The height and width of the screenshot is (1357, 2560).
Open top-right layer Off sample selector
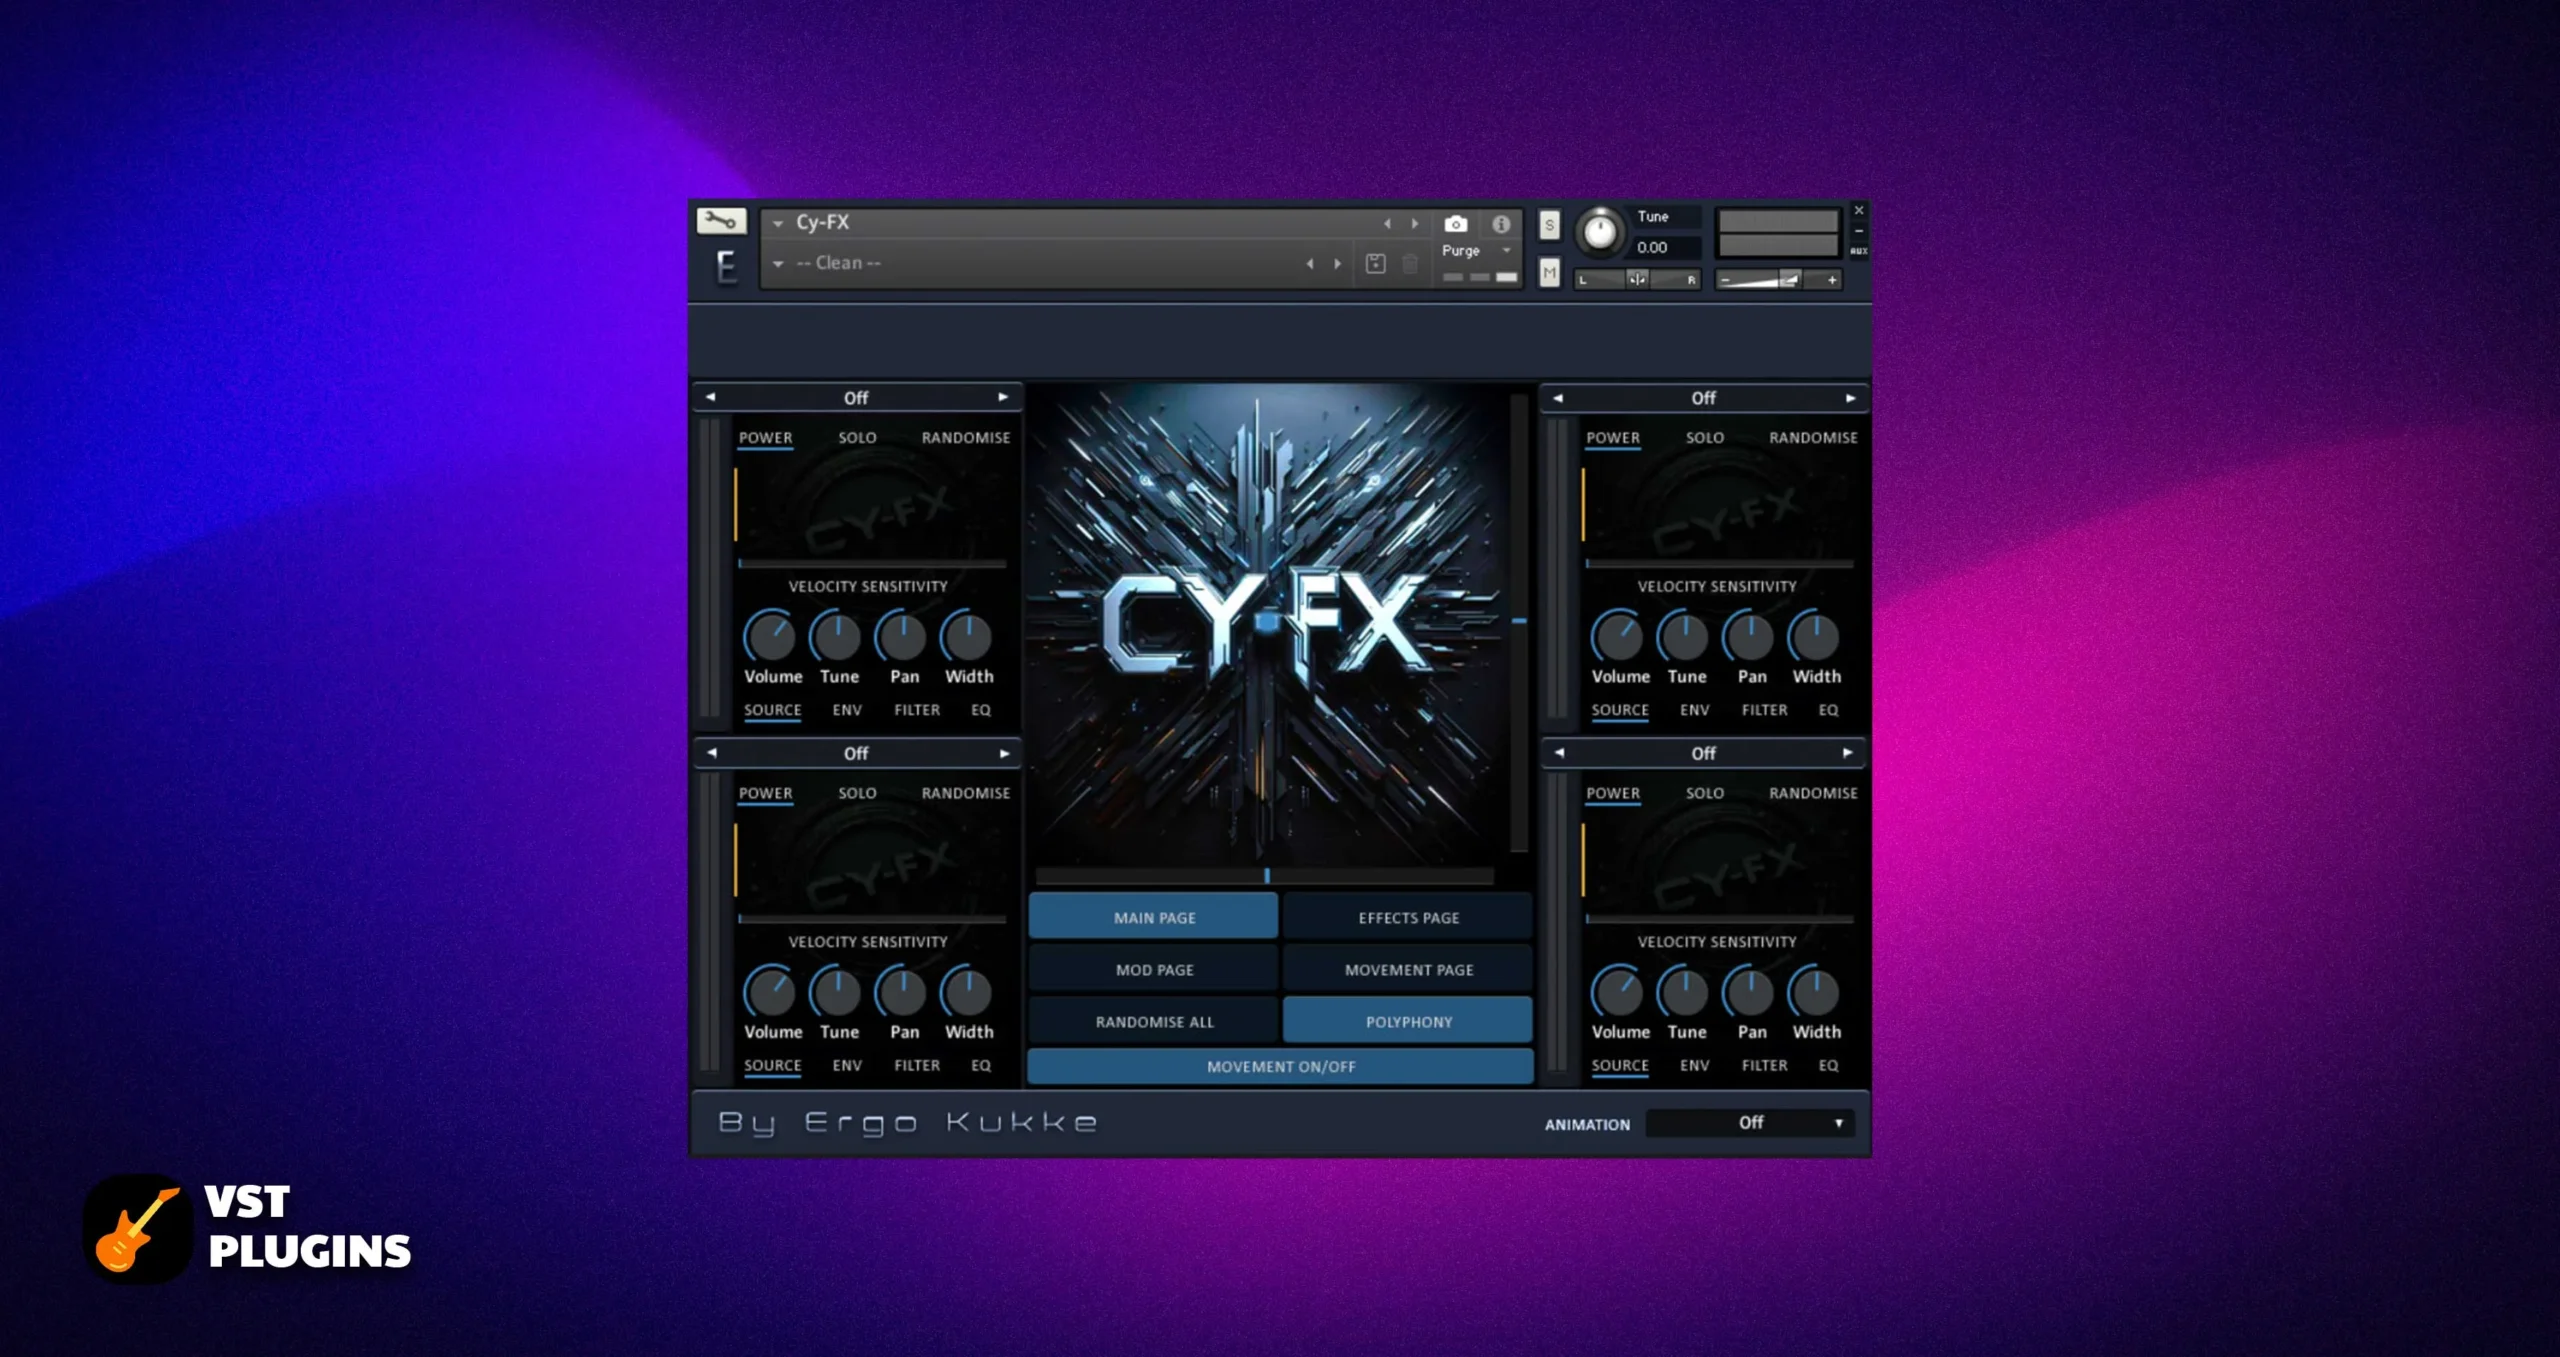1704,398
